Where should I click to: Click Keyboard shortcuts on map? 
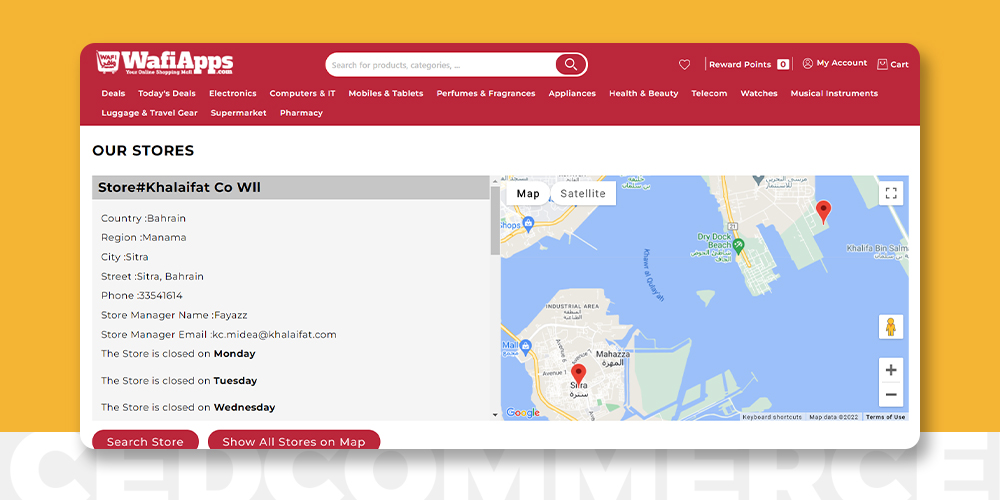772,417
